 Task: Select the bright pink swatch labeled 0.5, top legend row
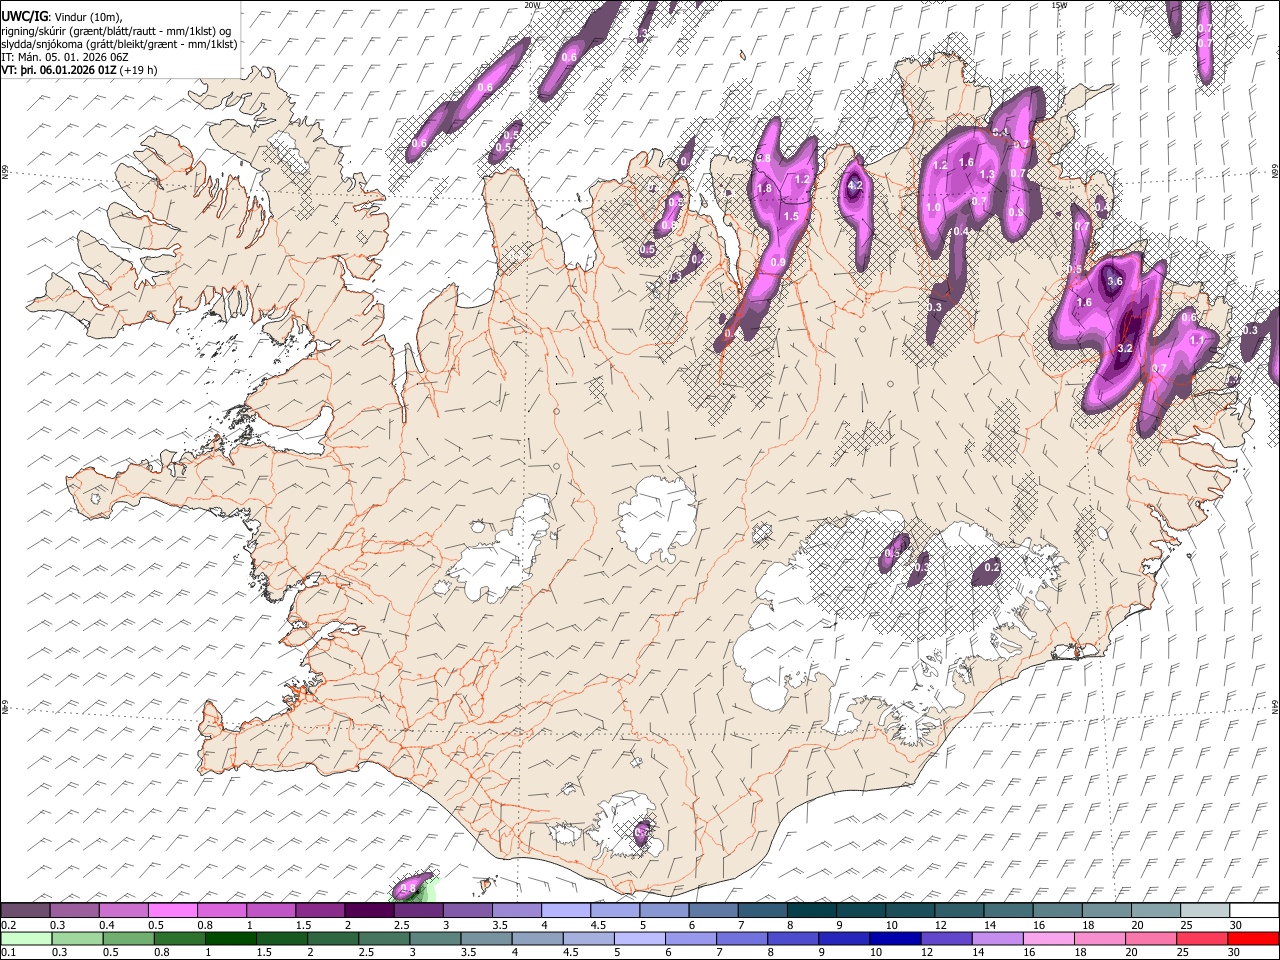pyautogui.click(x=172, y=911)
